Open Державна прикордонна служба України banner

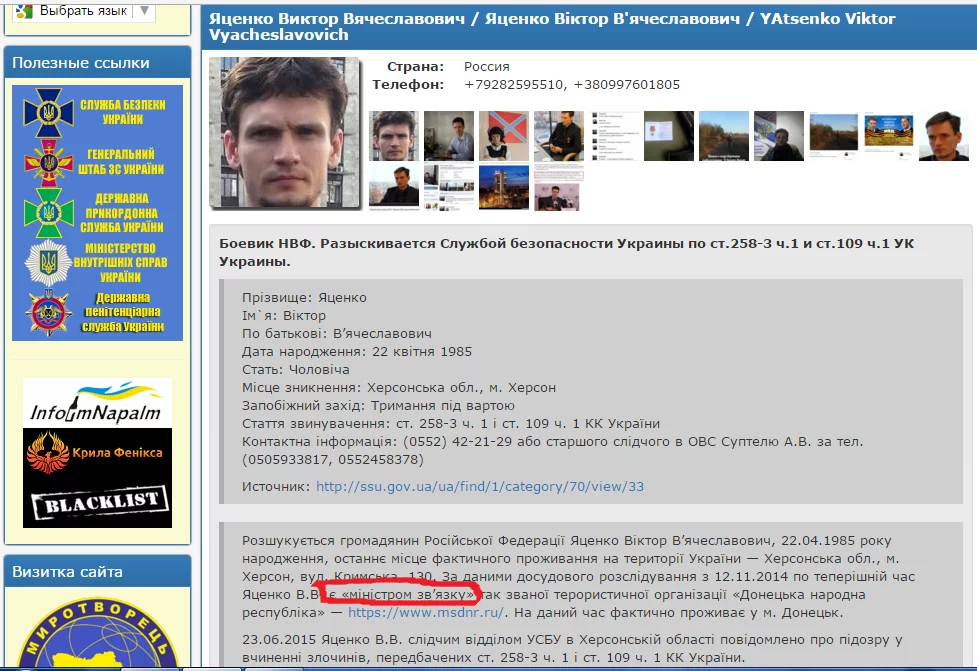[97, 212]
